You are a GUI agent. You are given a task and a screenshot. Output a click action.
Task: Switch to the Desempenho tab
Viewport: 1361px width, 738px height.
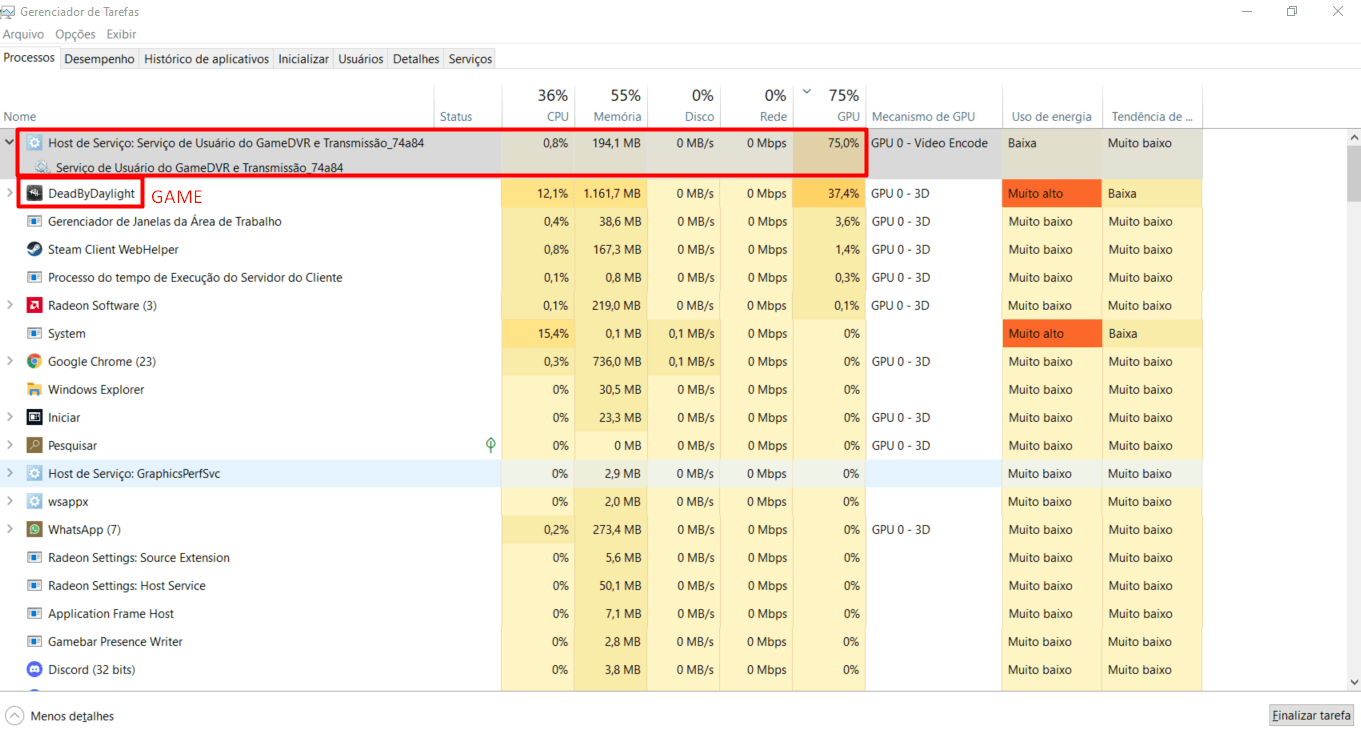[x=99, y=59]
